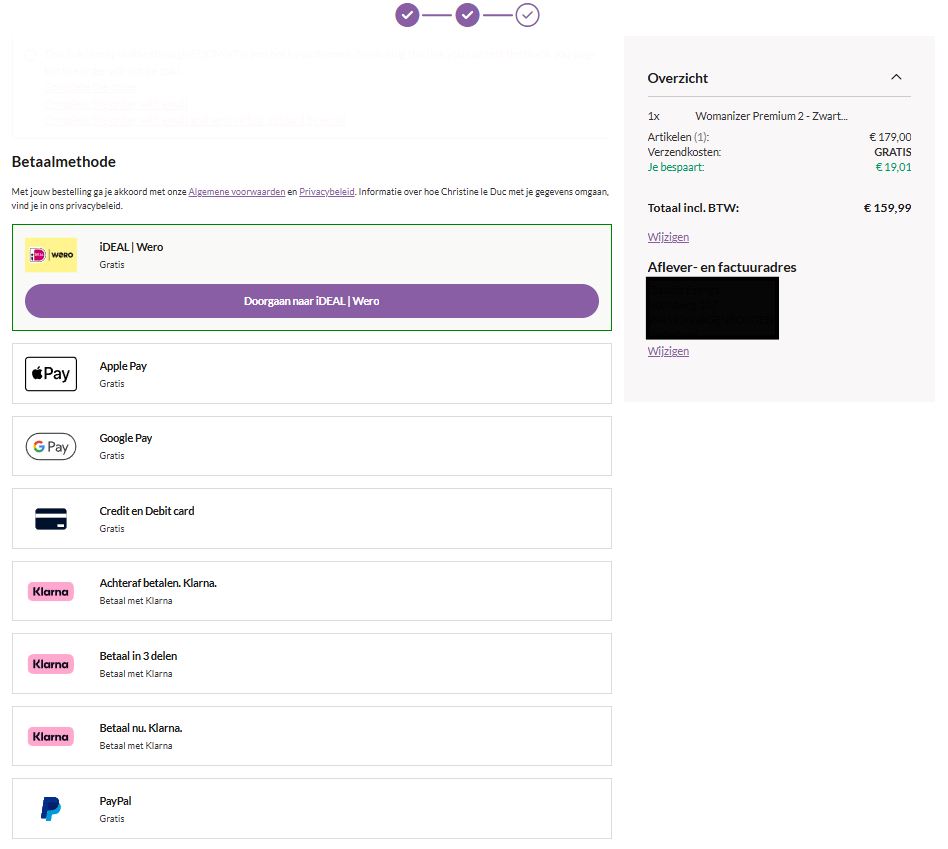The width and height of the screenshot is (948, 849).
Task: Click the credit card icon
Action: tap(51, 519)
